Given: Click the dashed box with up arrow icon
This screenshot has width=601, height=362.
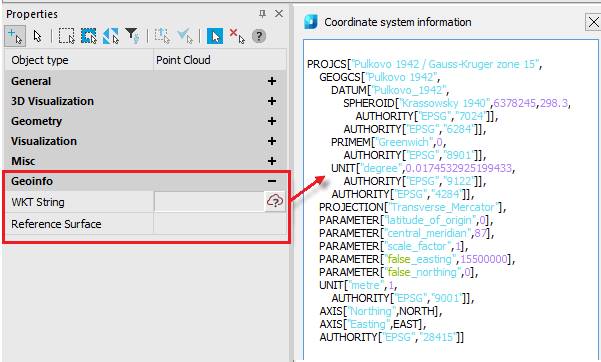Looking at the screenshot, I should pos(162,36).
